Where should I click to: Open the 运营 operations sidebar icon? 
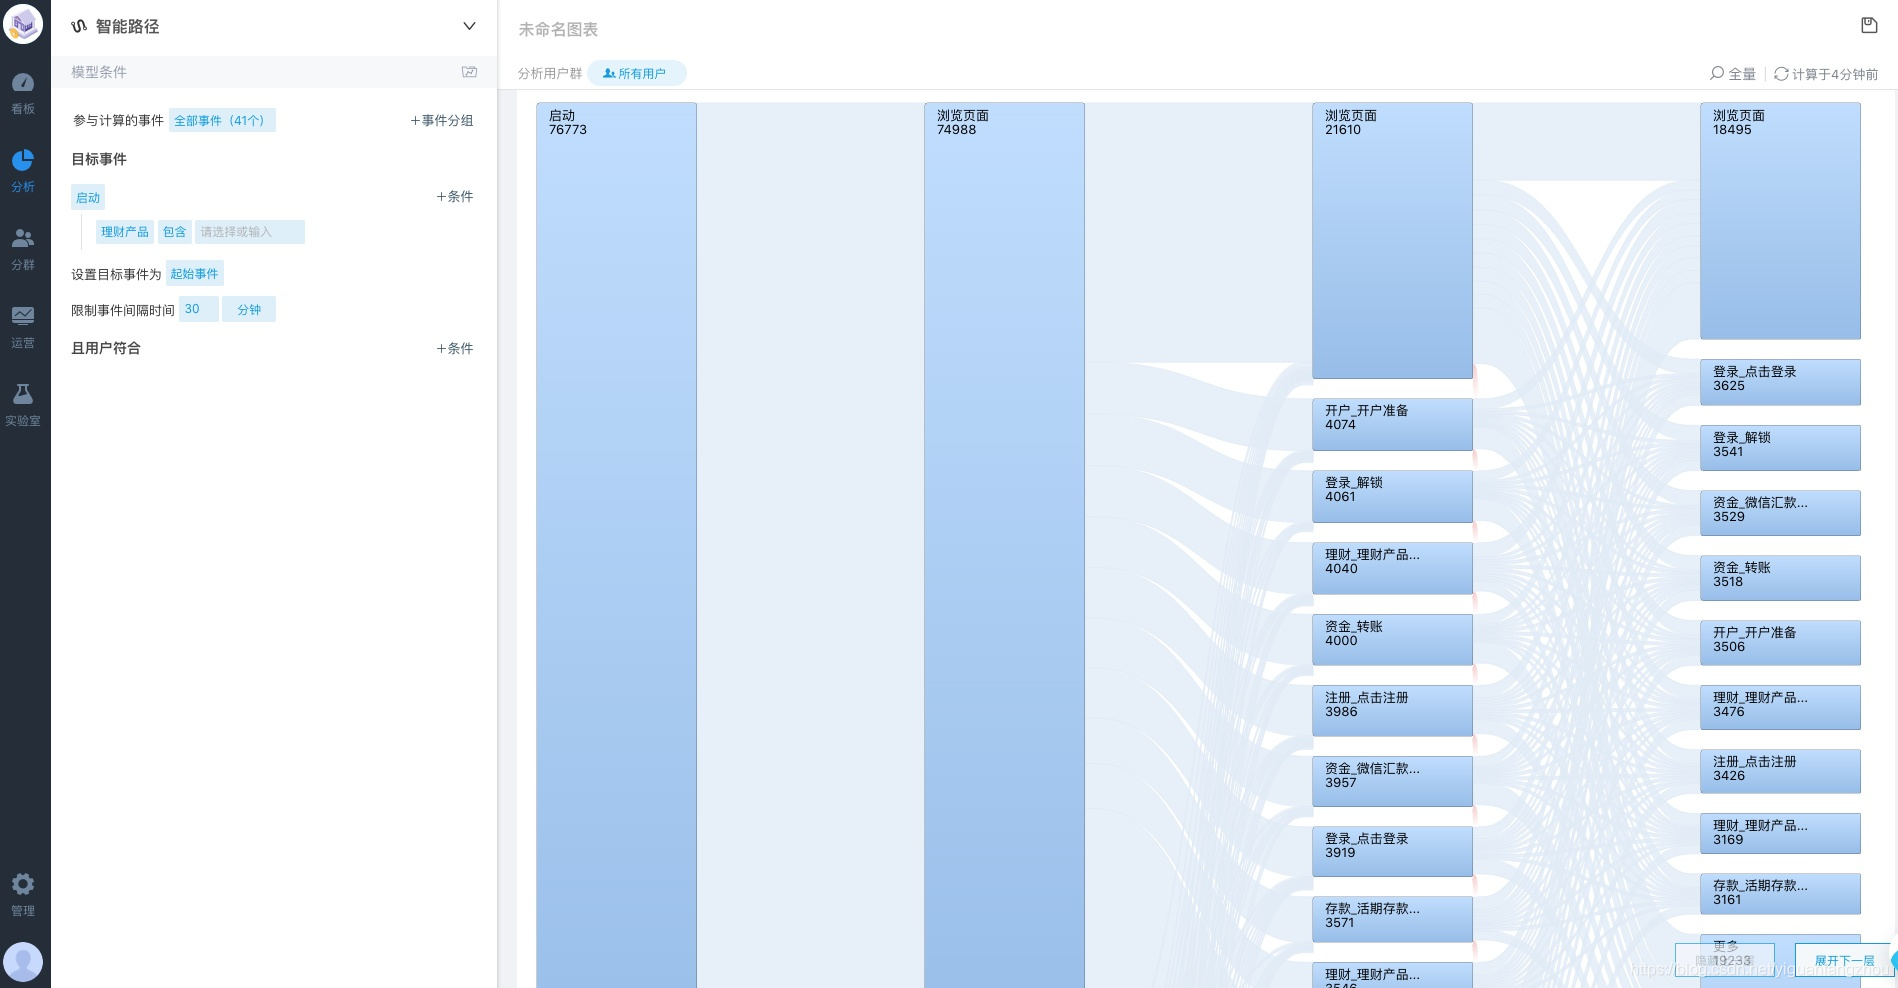pyautogui.click(x=23, y=327)
